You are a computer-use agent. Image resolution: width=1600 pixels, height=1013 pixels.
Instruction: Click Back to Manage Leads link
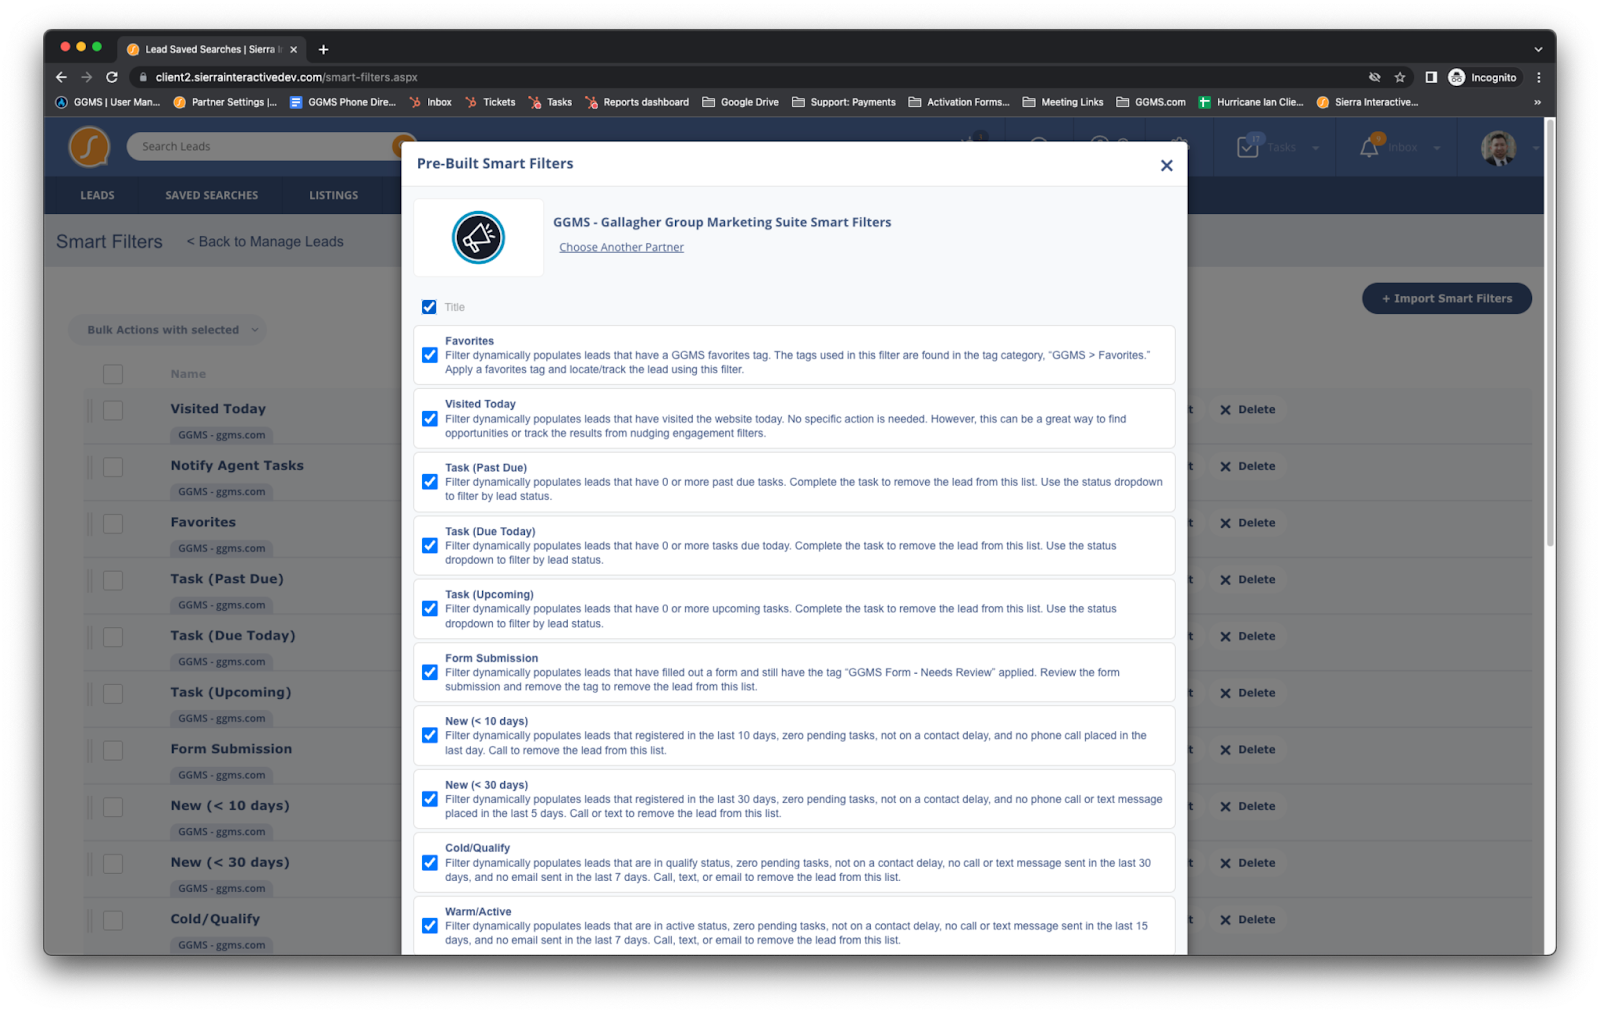pyautogui.click(x=265, y=242)
